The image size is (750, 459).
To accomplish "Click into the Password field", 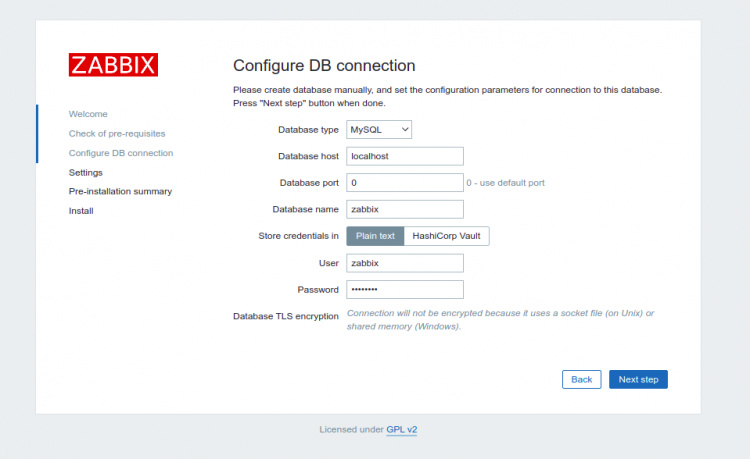I will click(404, 289).
